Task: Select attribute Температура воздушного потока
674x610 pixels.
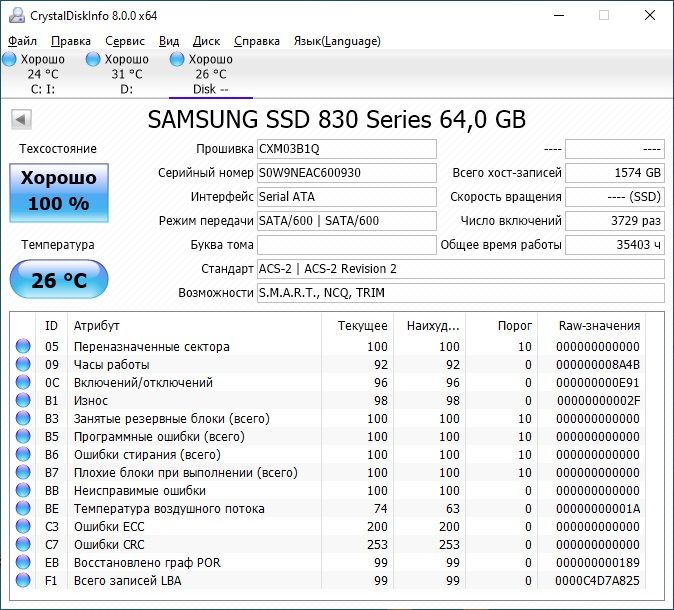Action: click(x=169, y=509)
